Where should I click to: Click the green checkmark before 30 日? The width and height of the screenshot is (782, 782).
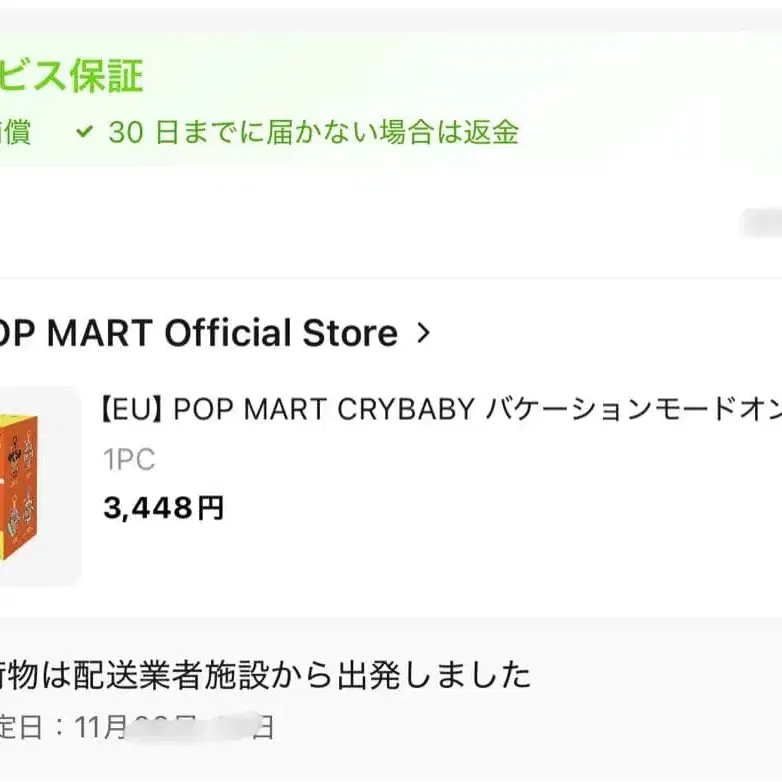coord(85,132)
